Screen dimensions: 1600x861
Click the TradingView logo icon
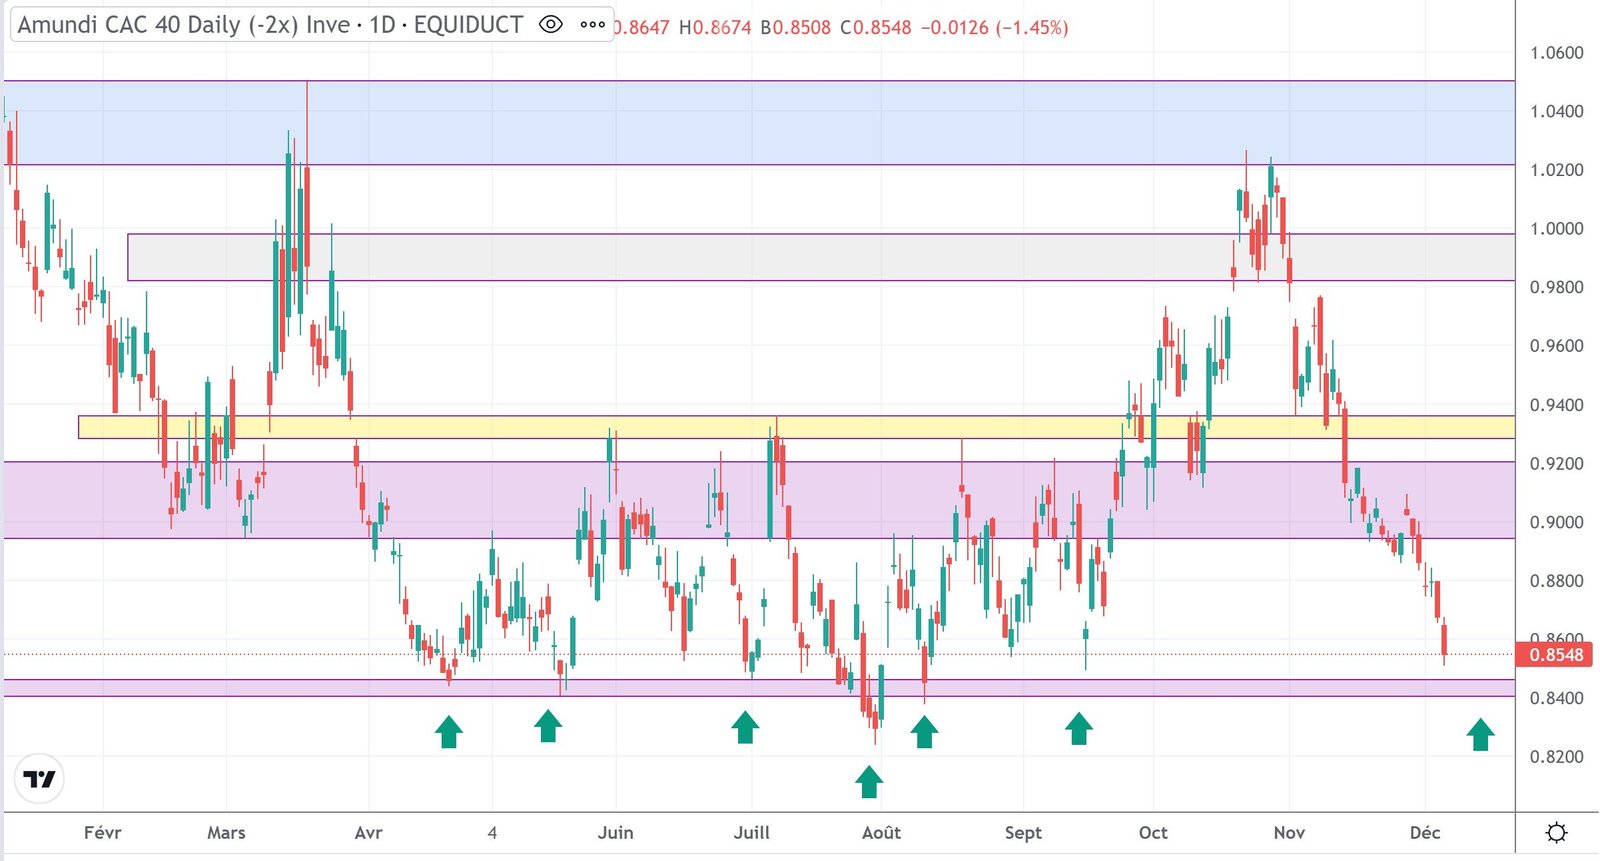[40, 779]
